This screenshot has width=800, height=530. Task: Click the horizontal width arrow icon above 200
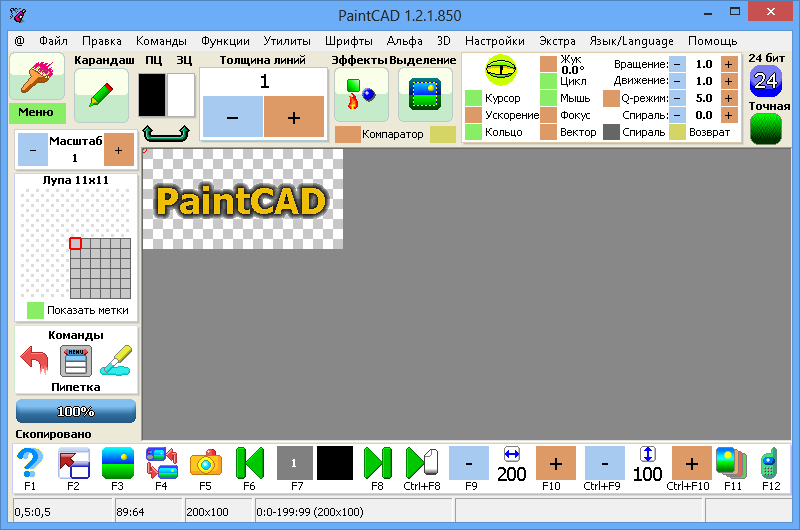tap(511, 453)
